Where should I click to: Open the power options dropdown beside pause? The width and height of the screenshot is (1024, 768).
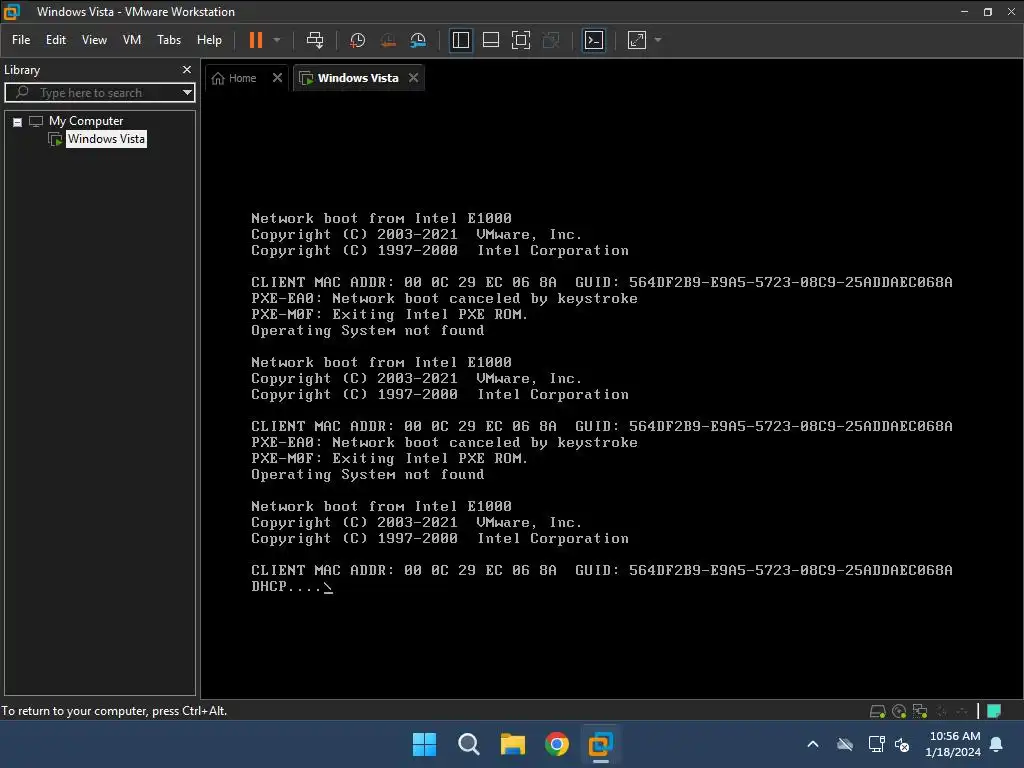click(277, 40)
